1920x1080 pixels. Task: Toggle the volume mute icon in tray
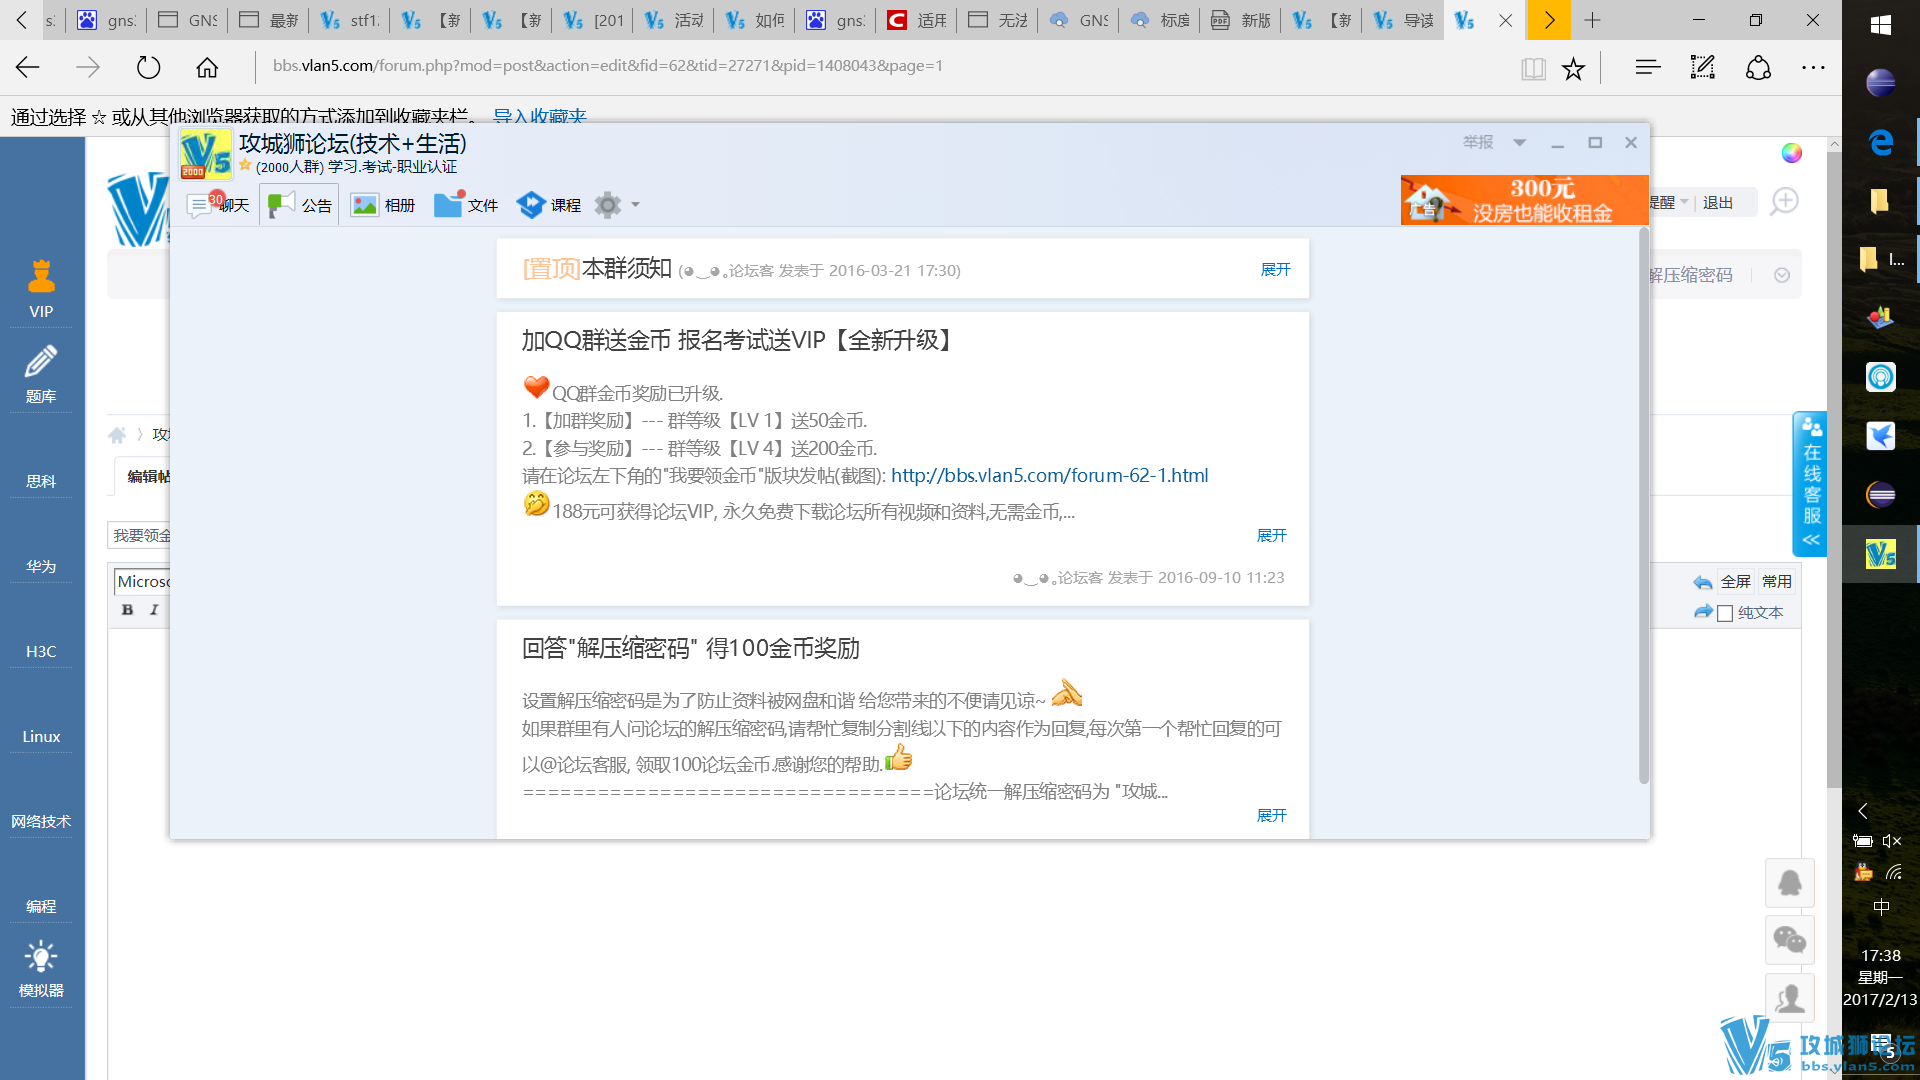1892,841
